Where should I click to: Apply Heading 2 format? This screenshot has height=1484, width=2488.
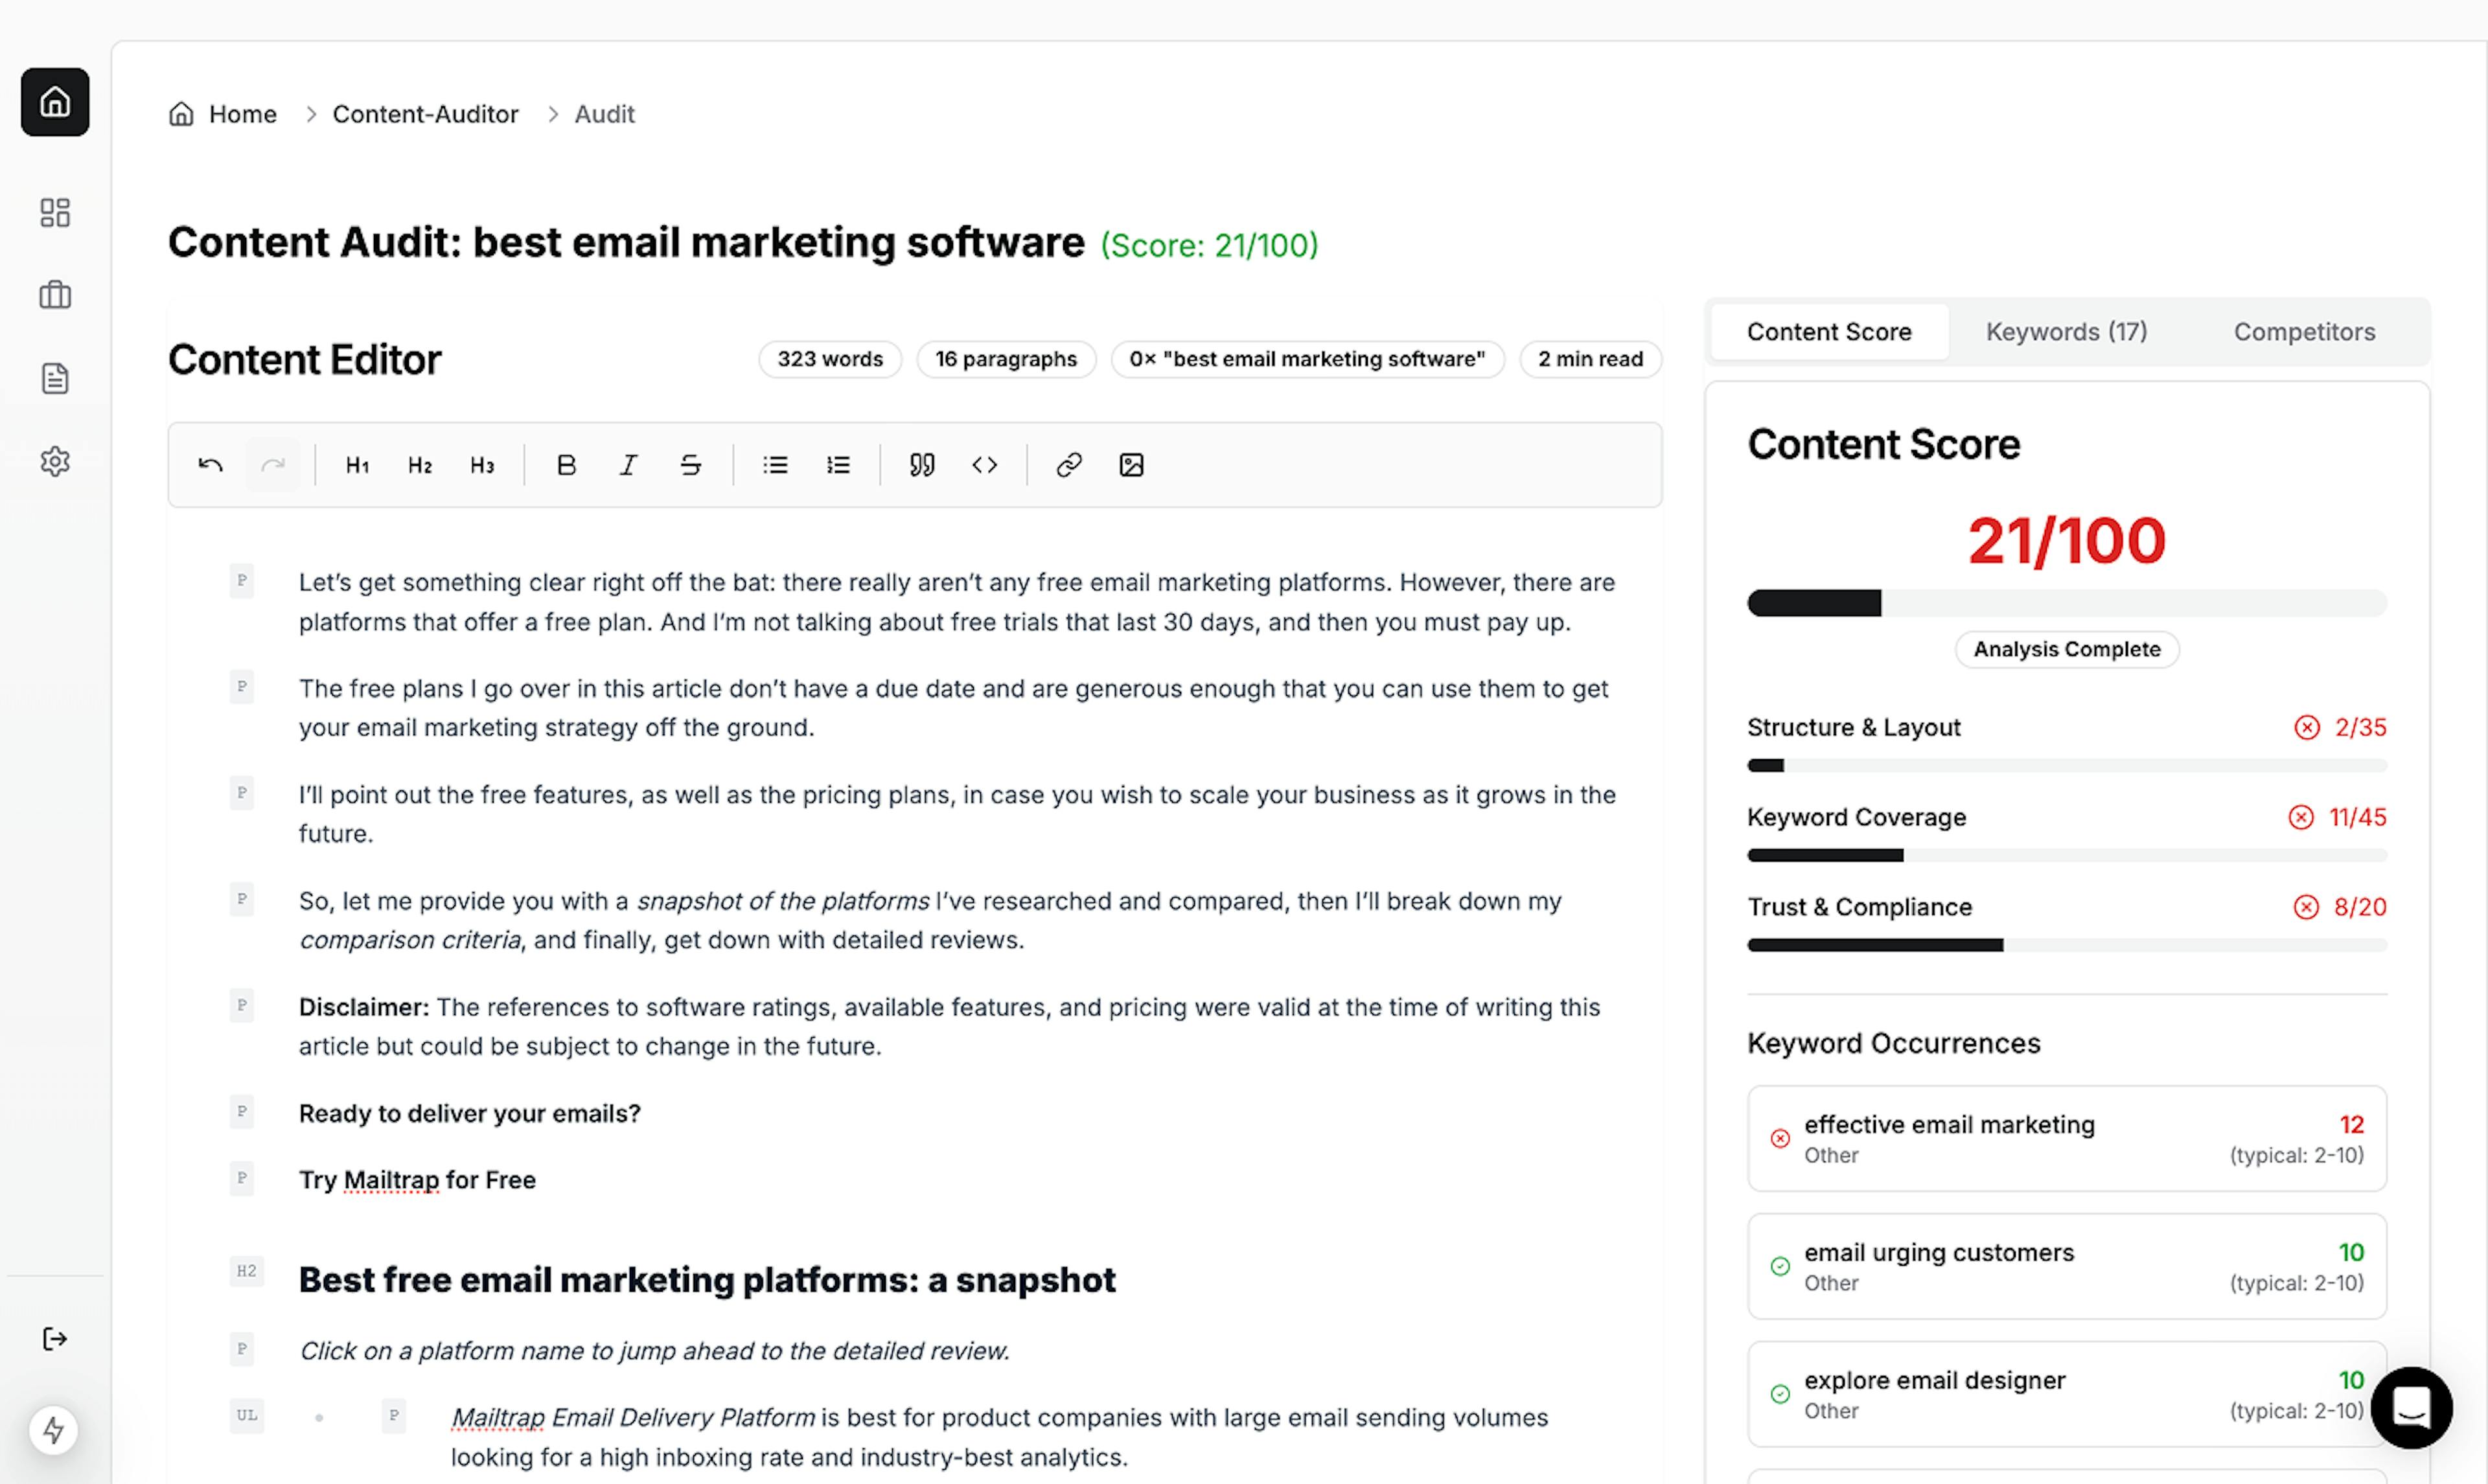click(x=420, y=465)
